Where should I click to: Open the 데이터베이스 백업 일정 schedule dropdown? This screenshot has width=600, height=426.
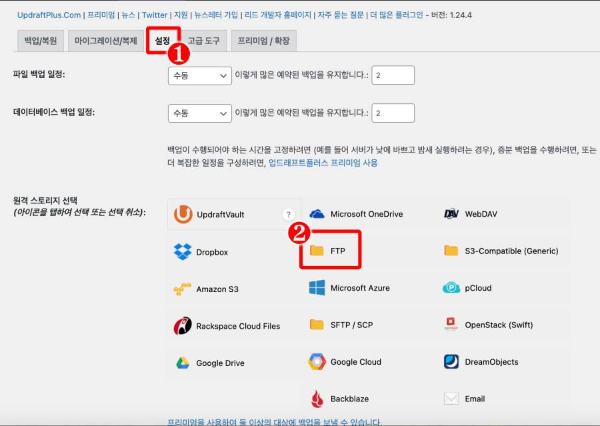pyautogui.click(x=200, y=113)
